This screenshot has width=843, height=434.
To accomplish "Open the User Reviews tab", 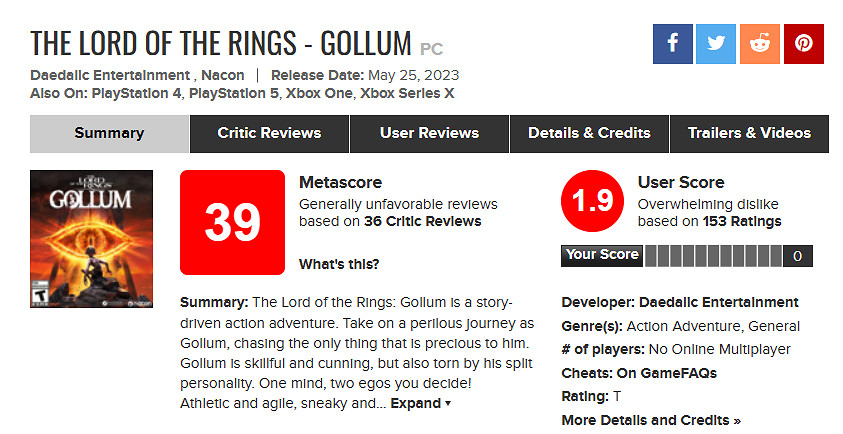I will click(x=429, y=133).
